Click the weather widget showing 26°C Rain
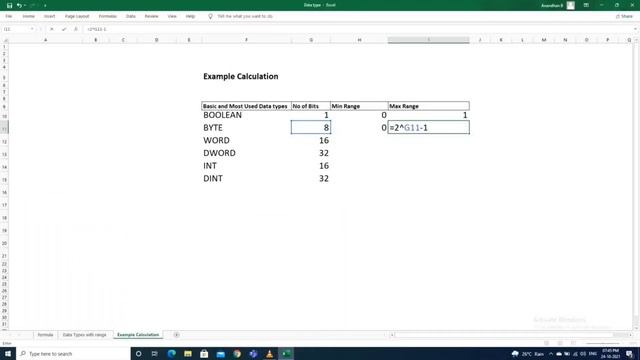The image size is (640, 360). pos(528,353)
